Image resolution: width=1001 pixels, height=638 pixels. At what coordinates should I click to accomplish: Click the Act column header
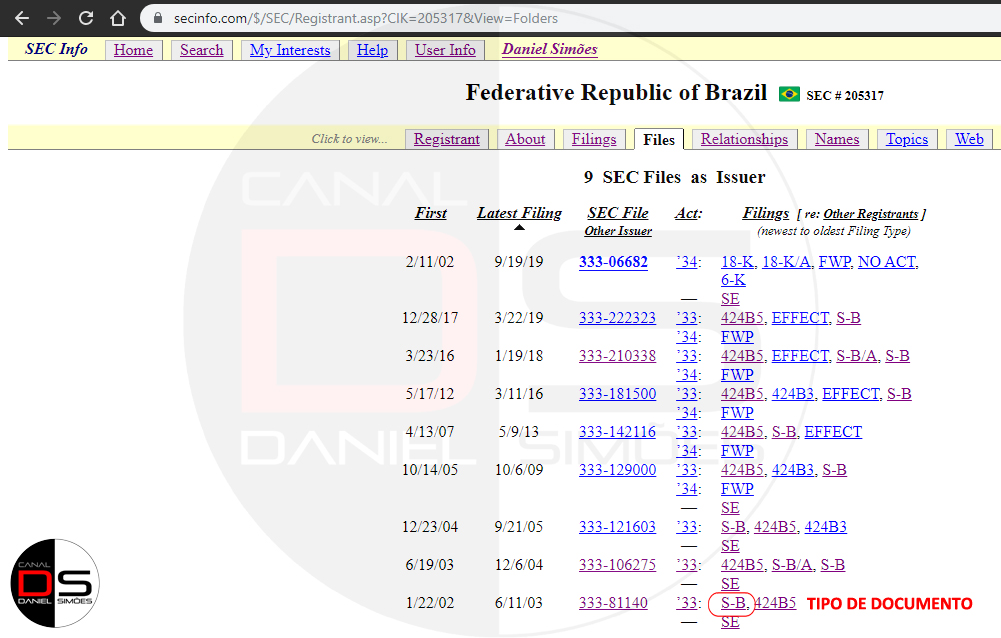[688, 213]
